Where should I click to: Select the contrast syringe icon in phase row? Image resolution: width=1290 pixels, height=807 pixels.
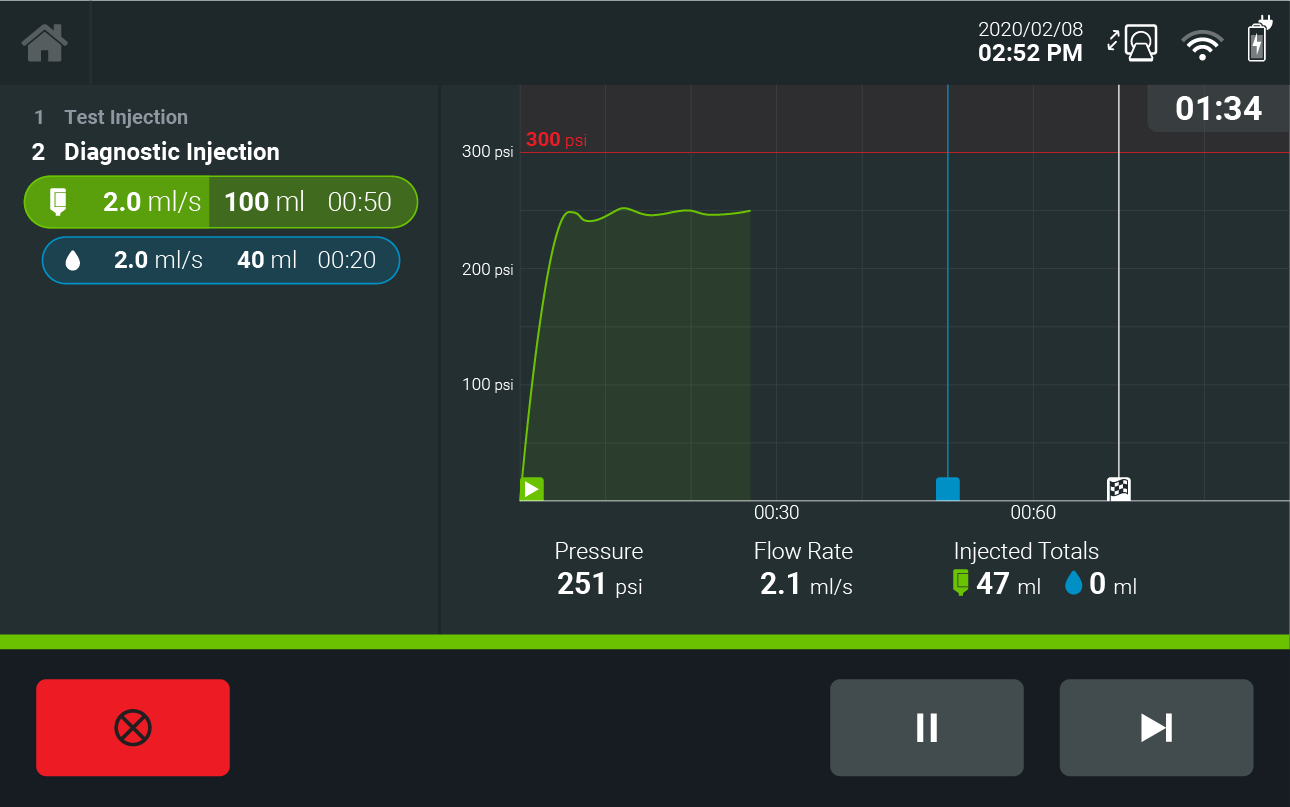coord(58,202)
